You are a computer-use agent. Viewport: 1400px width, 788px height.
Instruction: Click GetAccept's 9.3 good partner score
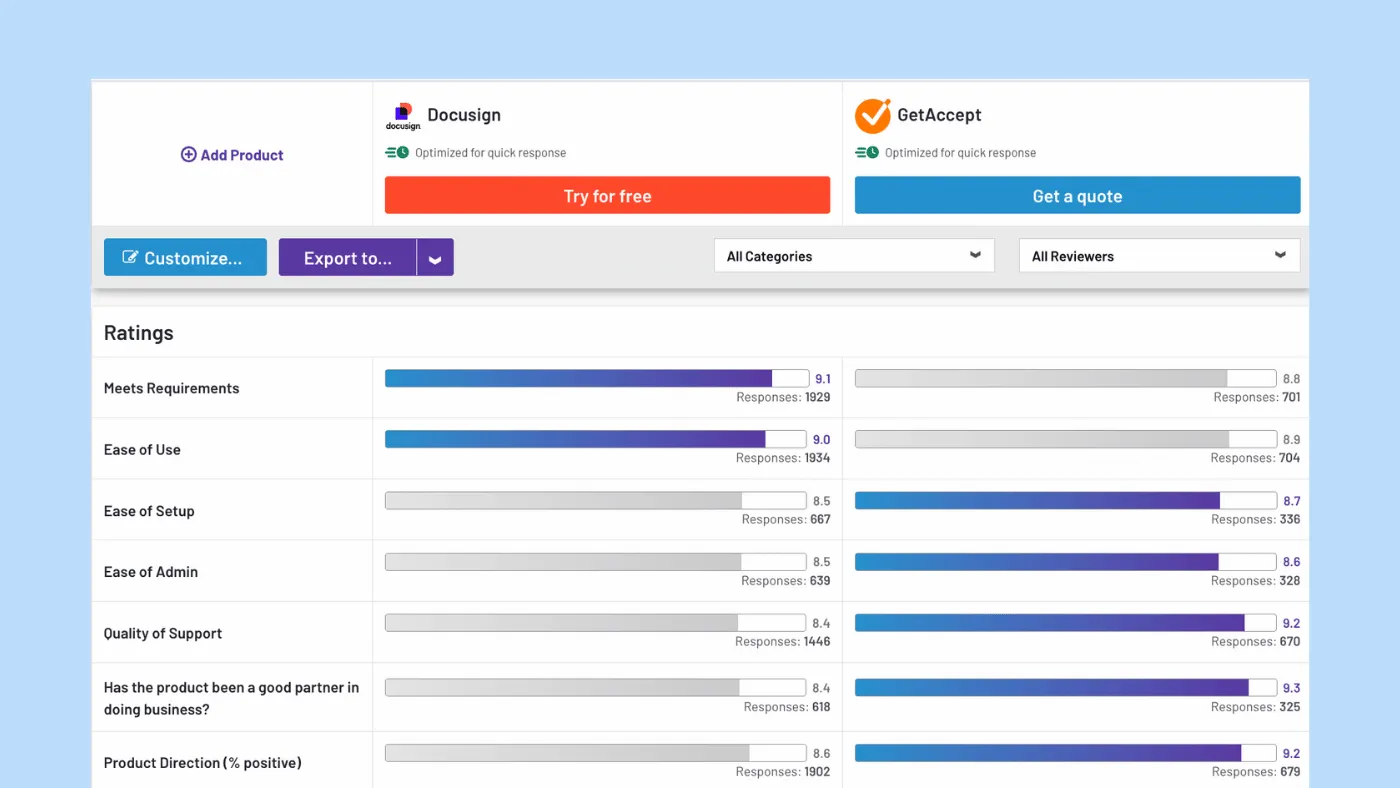point(1291,687)
